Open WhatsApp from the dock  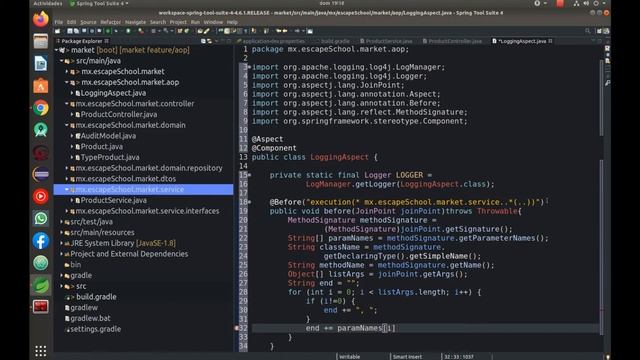(40, 218)
